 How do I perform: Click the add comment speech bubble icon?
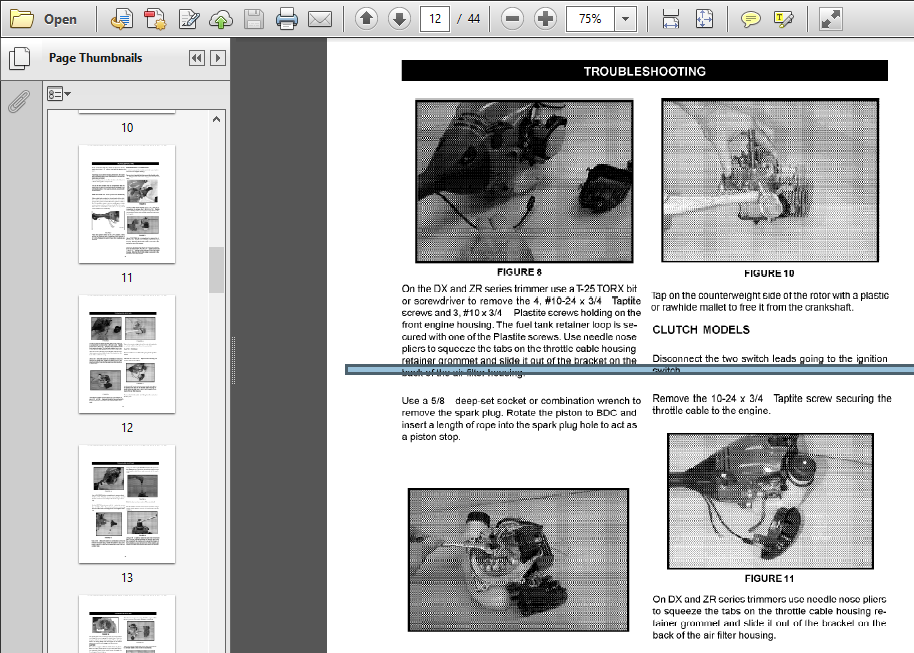click(750, 19)
